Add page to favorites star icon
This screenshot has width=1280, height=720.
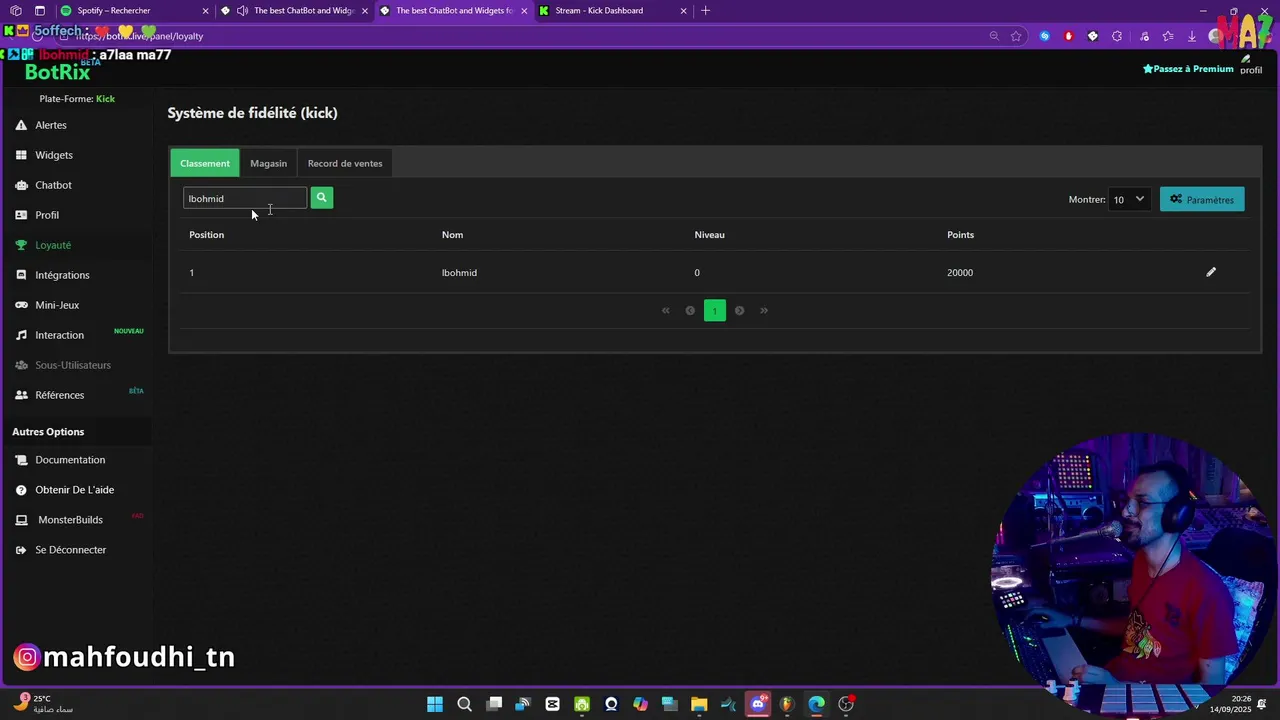coord(1016,36)
